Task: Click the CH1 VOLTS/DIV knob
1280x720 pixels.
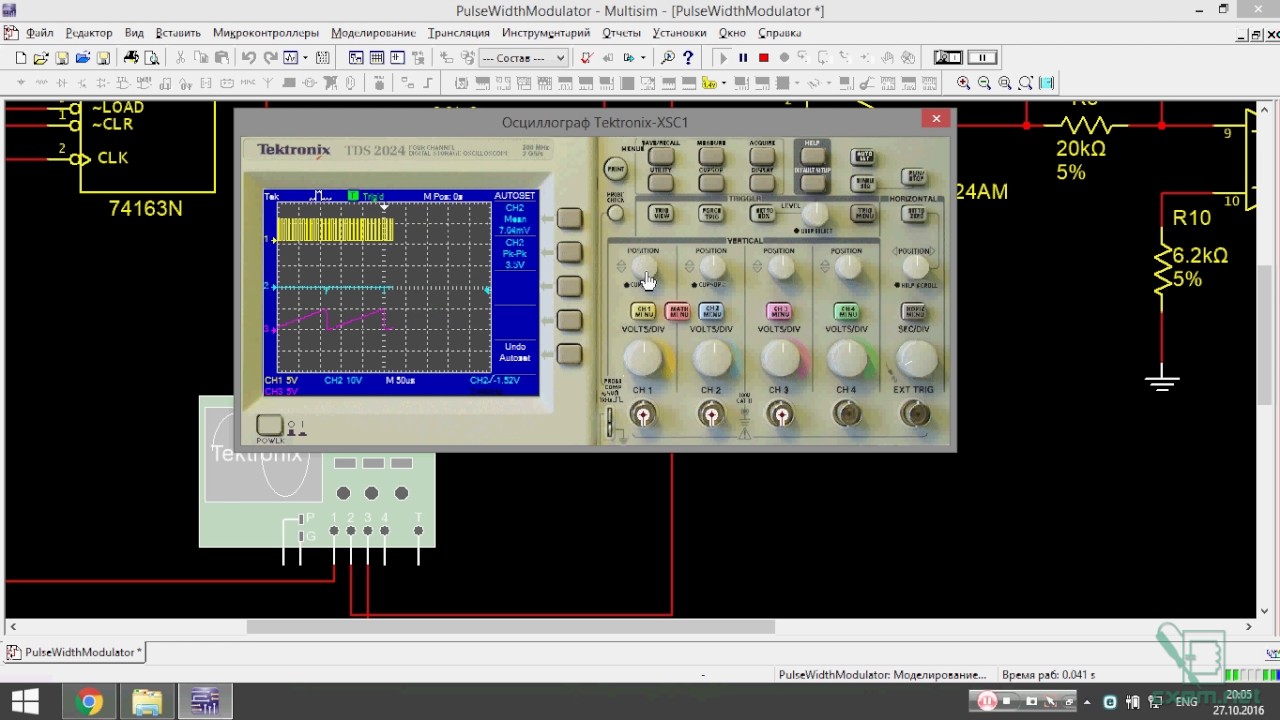Action: click(x=643, y=359)
